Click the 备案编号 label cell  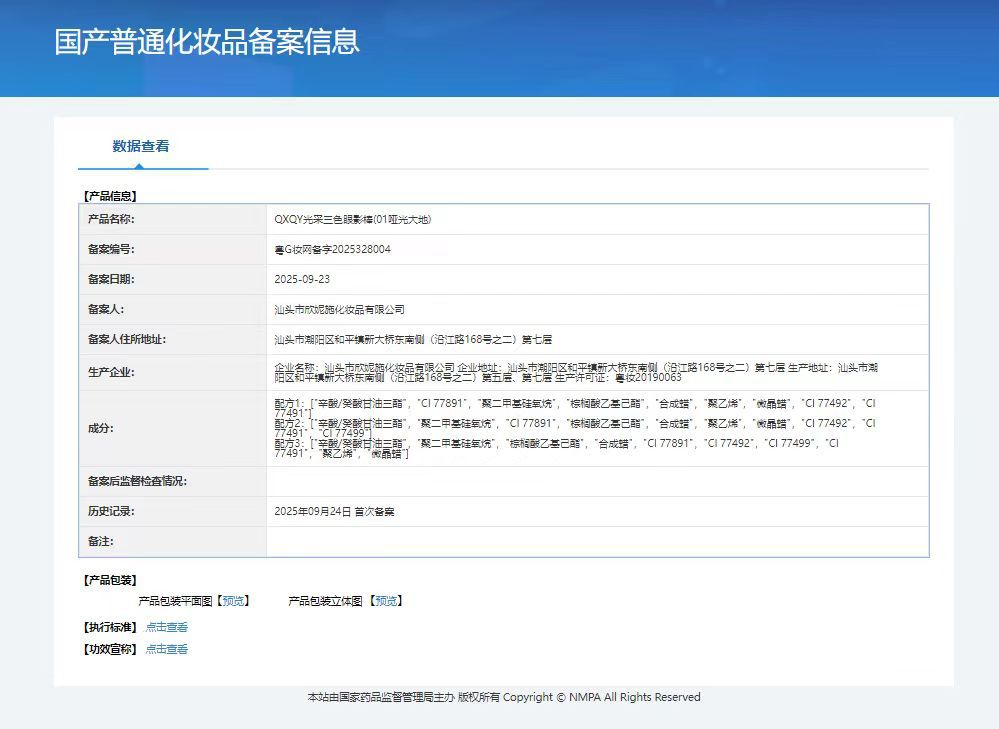click(173, 249)
